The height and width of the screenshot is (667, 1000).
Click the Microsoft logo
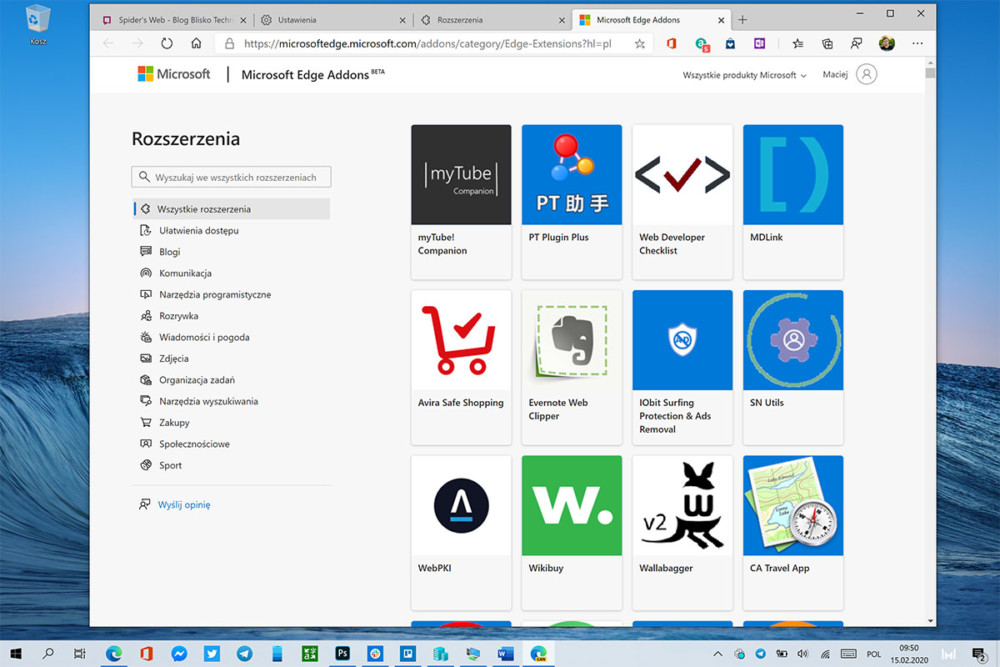[173, 74]
